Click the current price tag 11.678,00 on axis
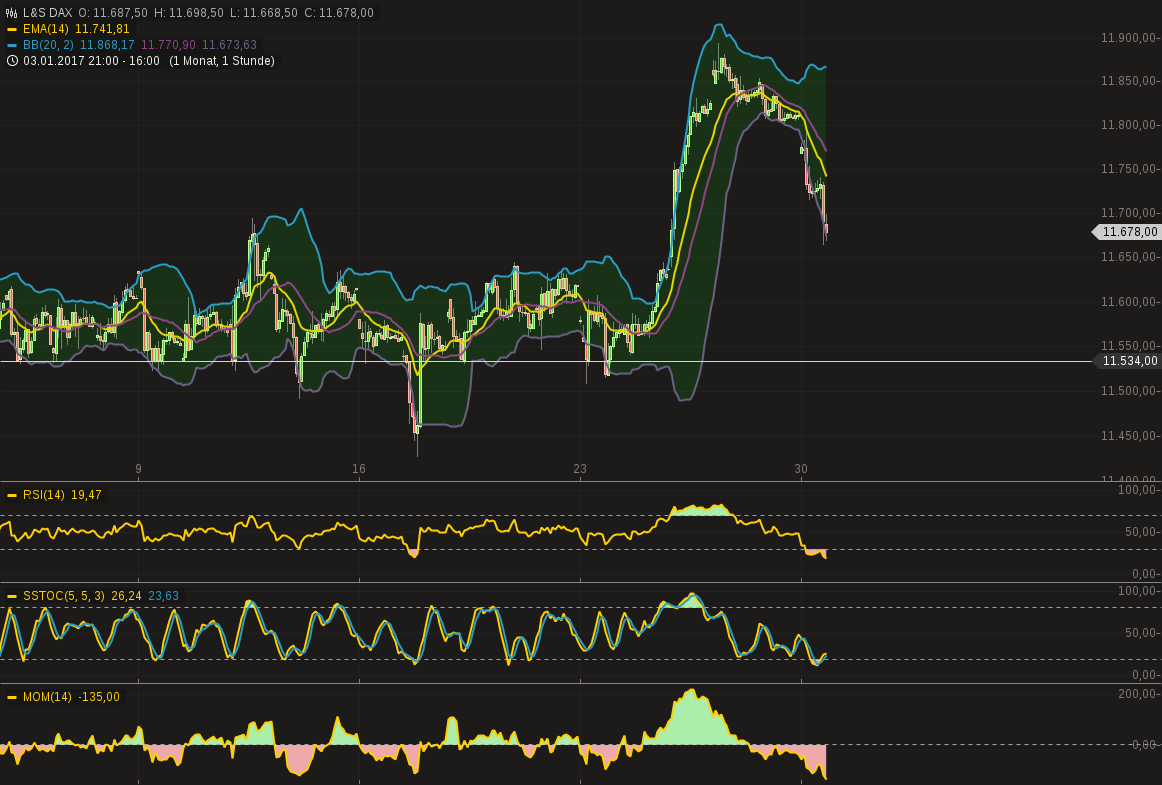 (1129, 232)
